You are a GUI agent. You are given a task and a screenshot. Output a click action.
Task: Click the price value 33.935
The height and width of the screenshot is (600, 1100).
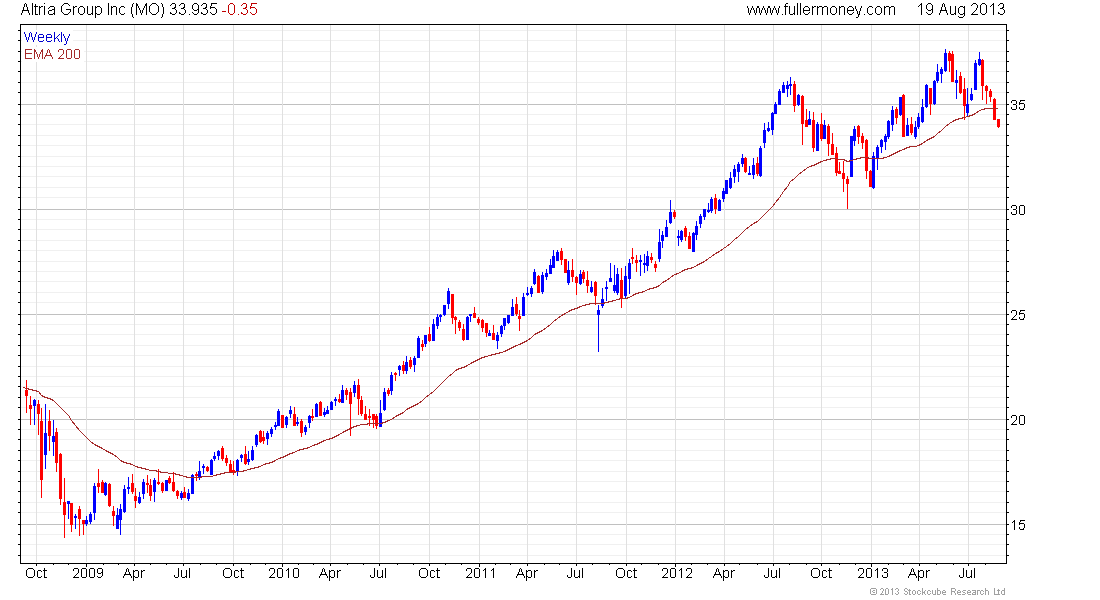click(193, 10)
